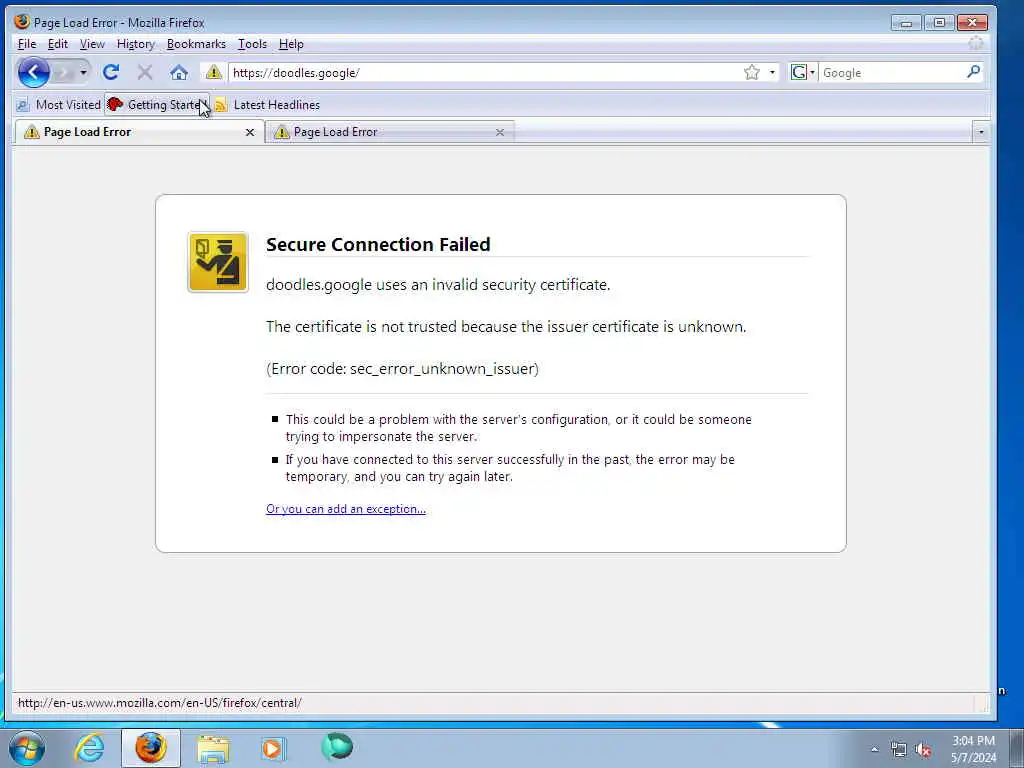
Task: Click the address bar with doodles.google URL
Action: 485,72
